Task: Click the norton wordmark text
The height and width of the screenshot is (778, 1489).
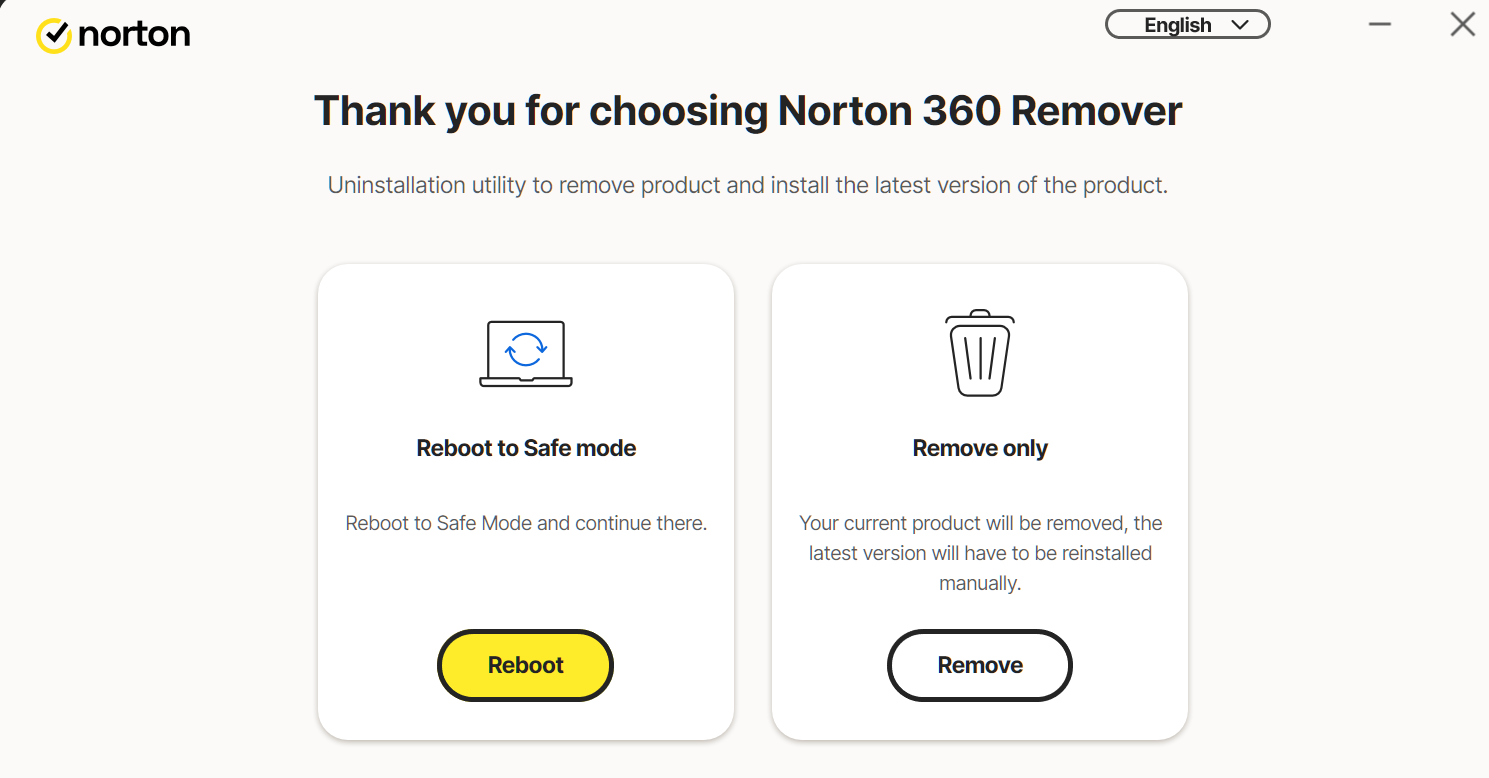Action: point(134,34)
